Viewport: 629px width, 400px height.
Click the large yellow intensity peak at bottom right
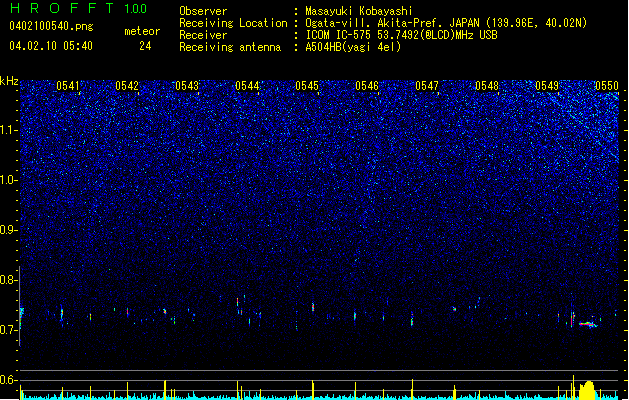[x=588, y=390]
